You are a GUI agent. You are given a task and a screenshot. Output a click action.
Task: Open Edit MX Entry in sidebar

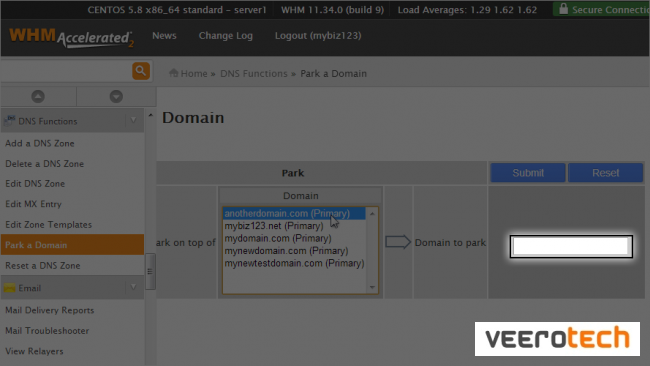pyautogui.click(x=33, y=204)
